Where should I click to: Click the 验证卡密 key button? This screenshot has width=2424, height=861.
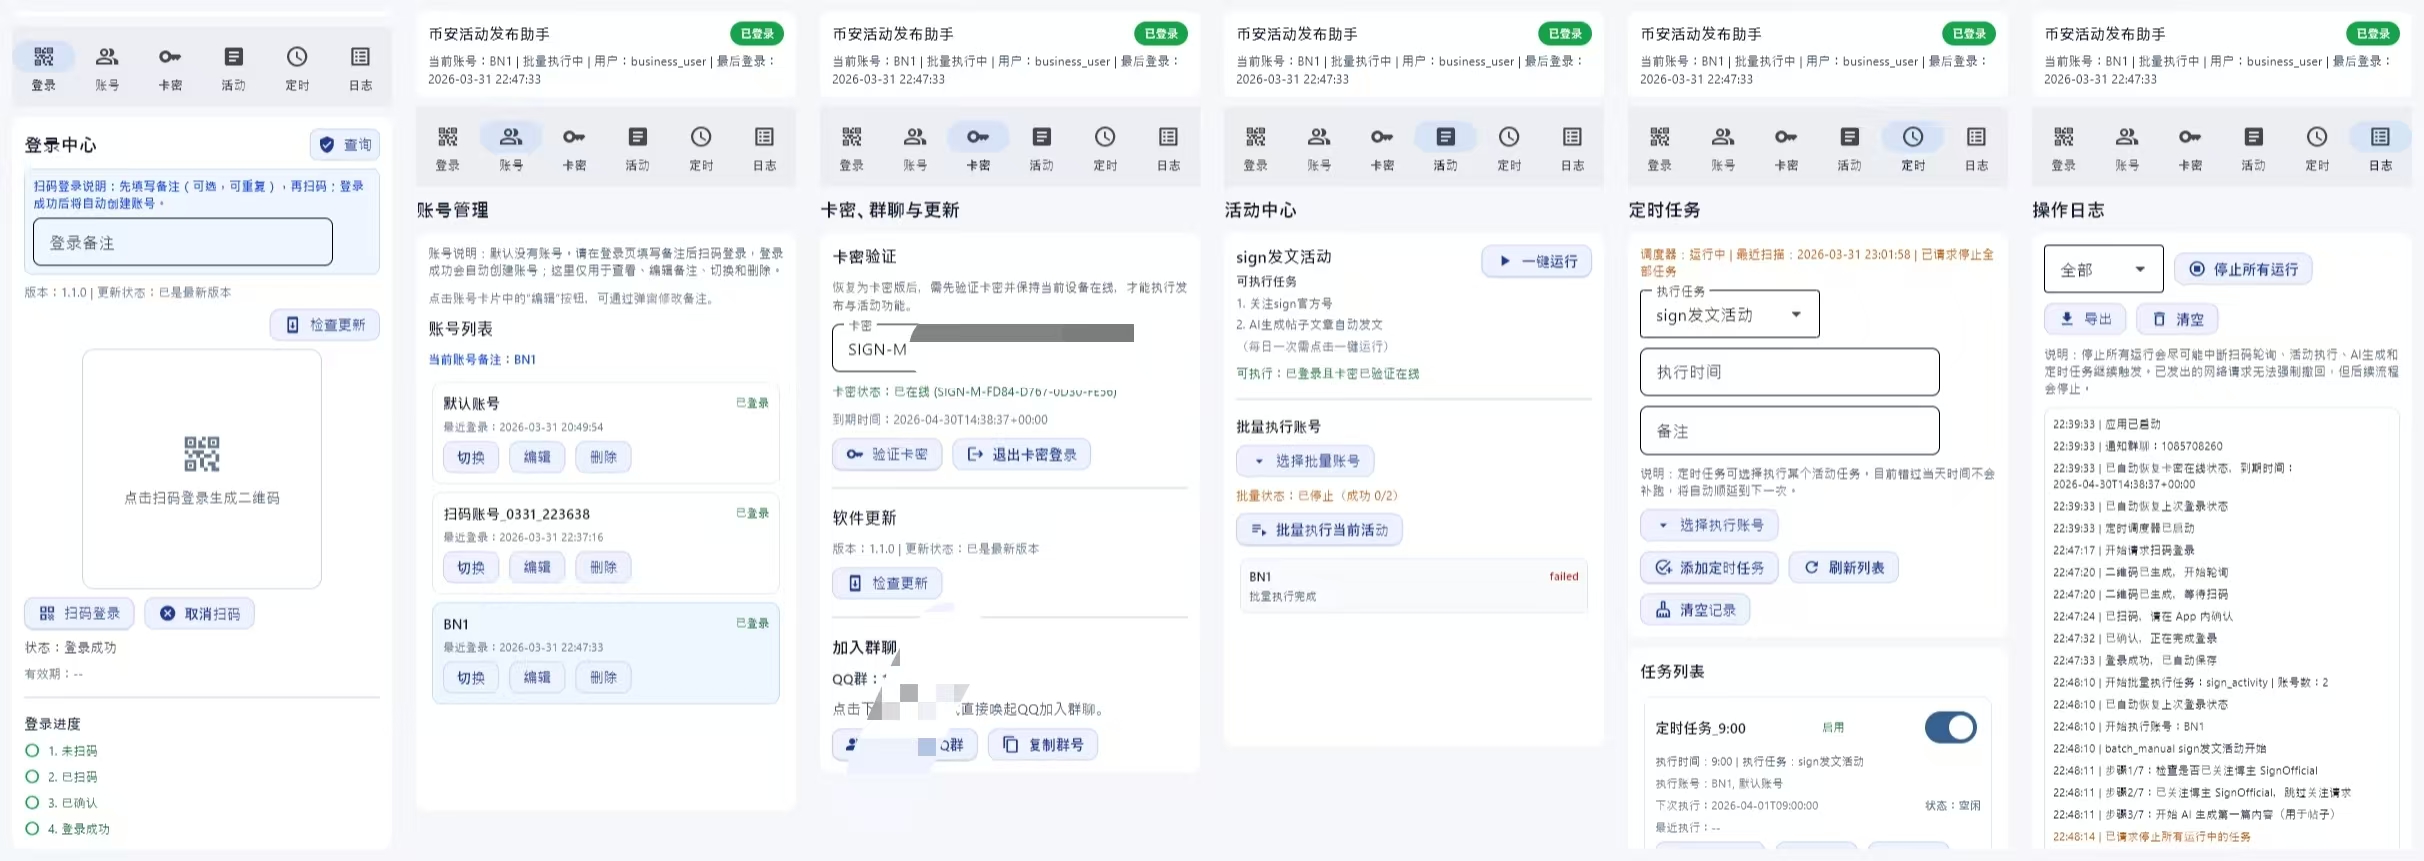(x=886, y=454)
